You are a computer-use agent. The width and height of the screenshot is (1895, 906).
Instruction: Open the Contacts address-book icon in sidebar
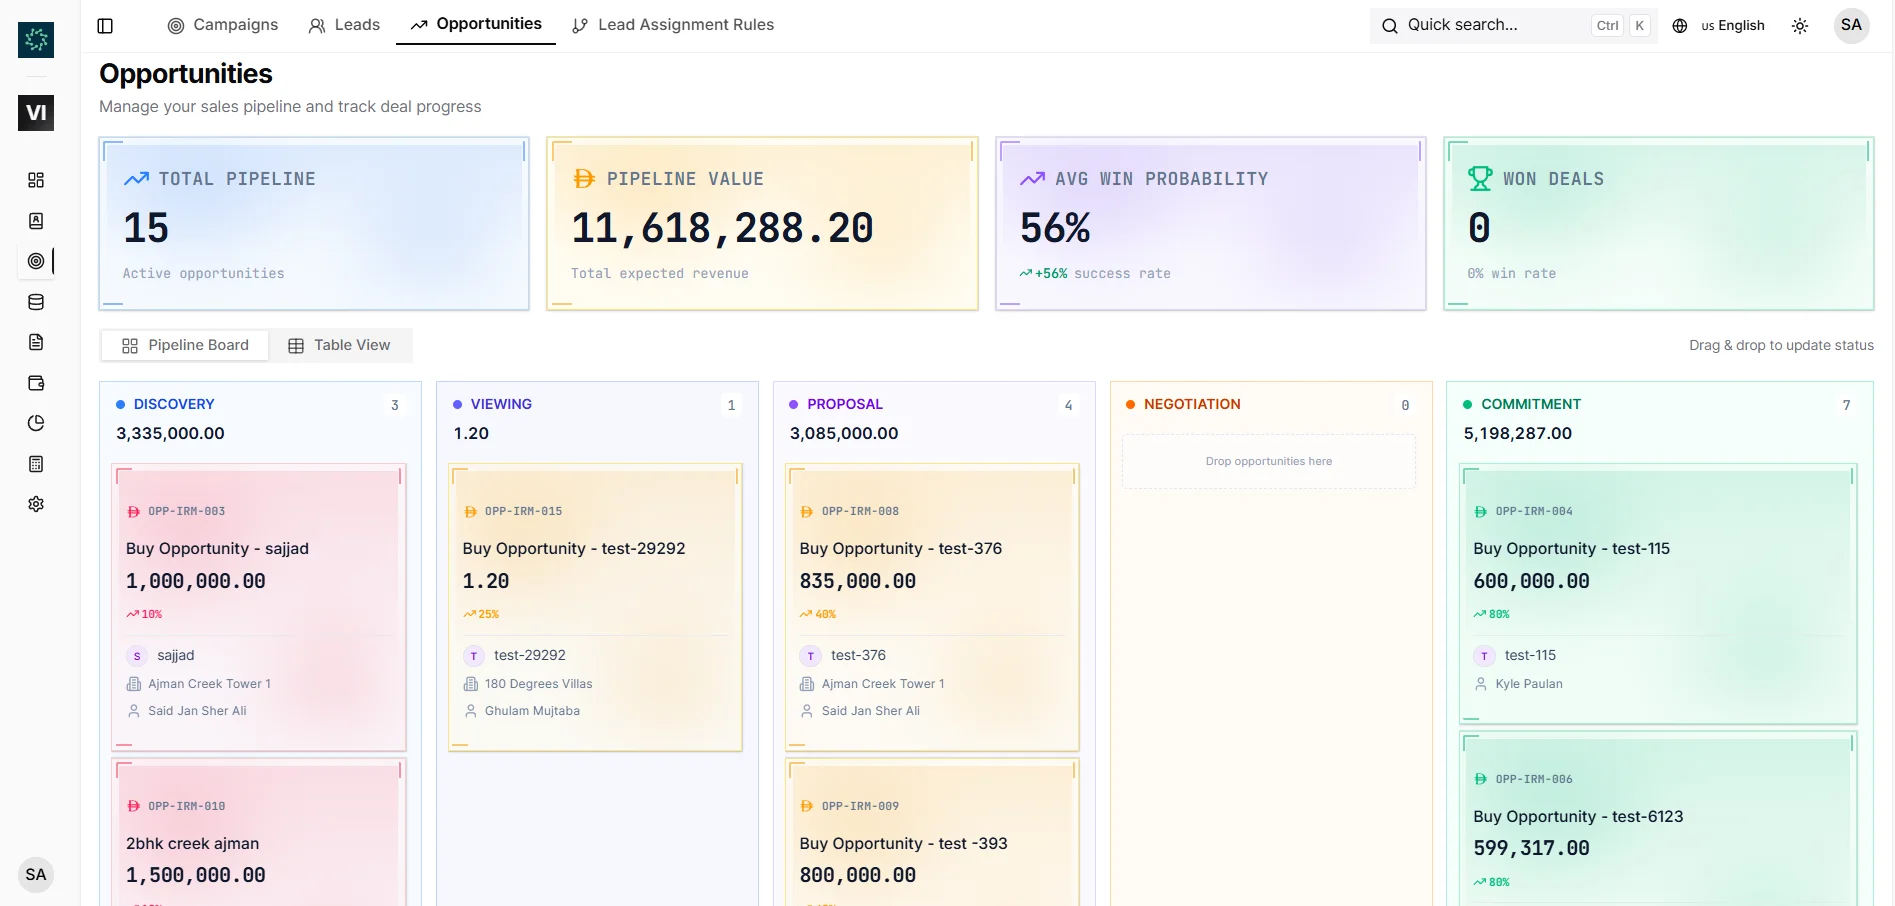tap(36, 221)
